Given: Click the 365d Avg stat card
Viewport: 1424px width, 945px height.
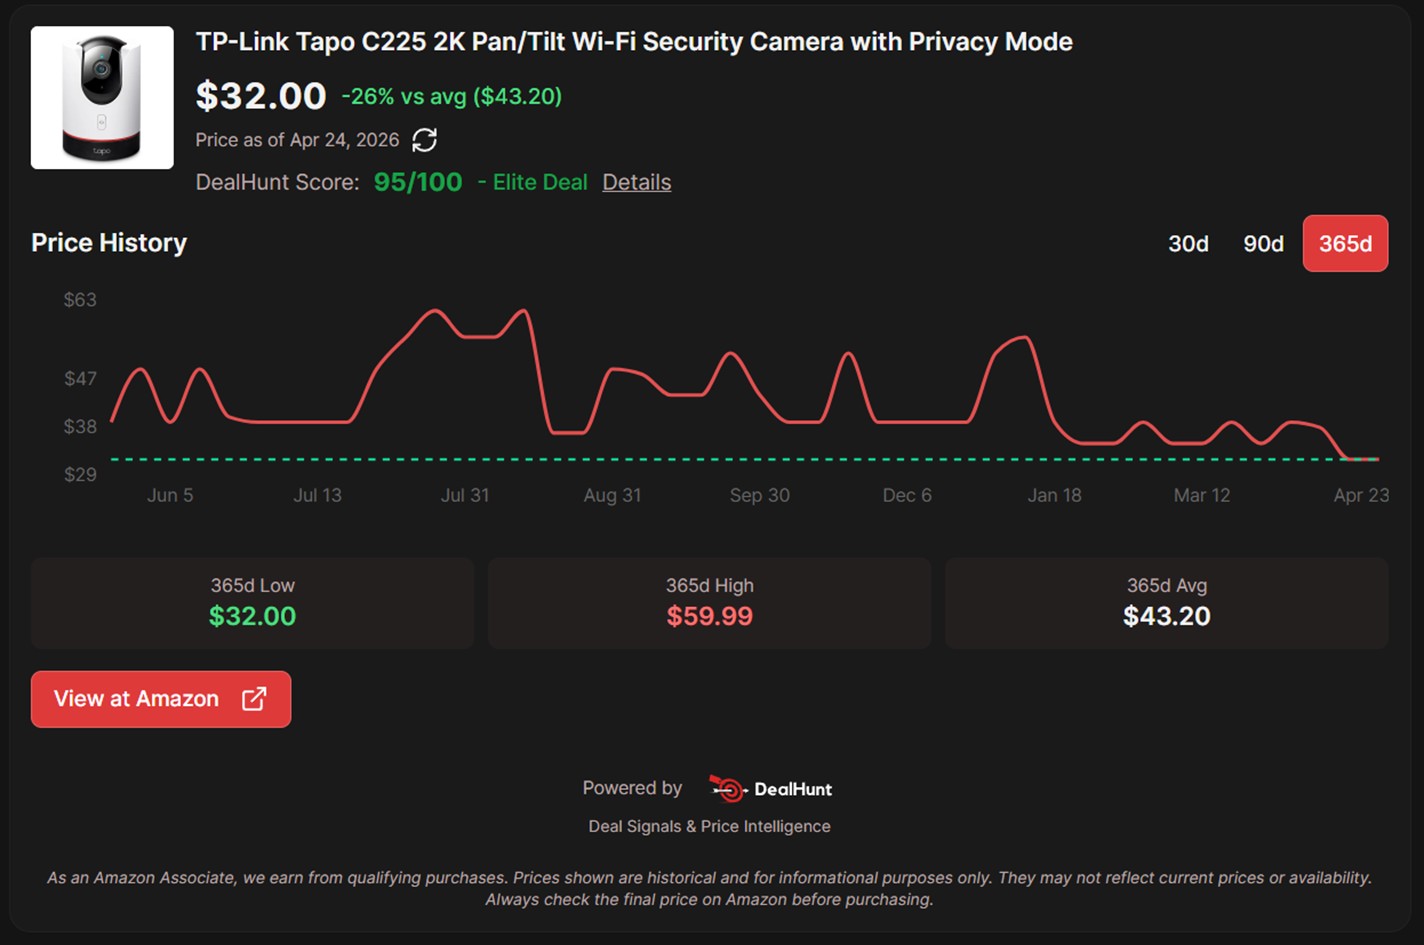Looking at the screenshot, I should (x=1167, y=603).
